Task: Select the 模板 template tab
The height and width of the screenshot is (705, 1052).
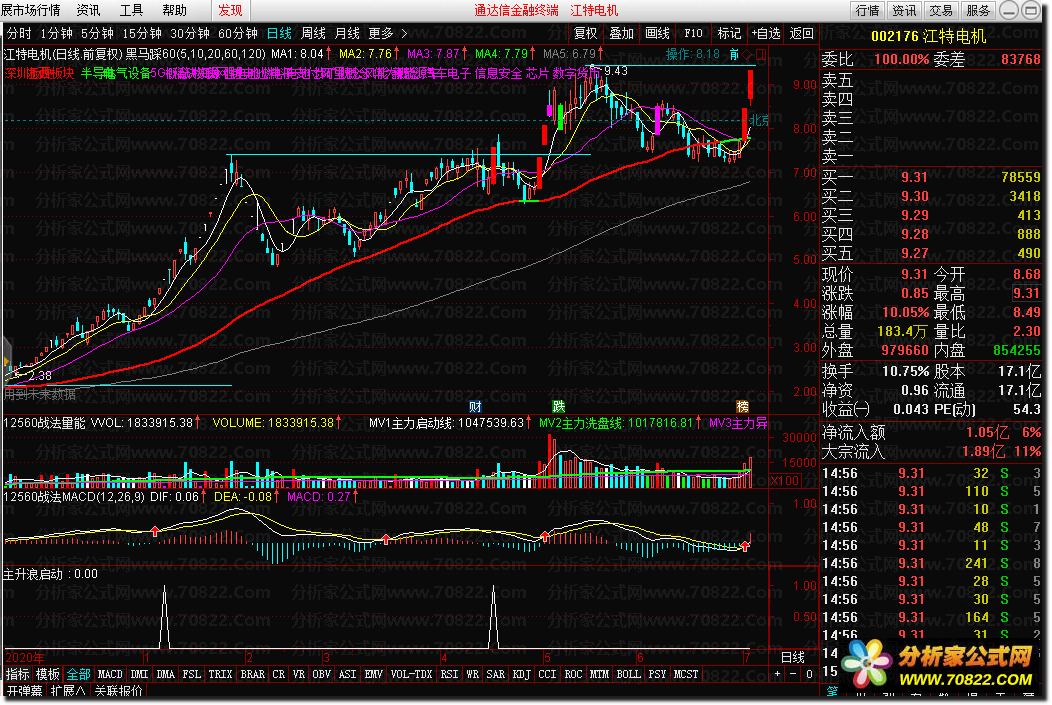Action: point(48,674)
